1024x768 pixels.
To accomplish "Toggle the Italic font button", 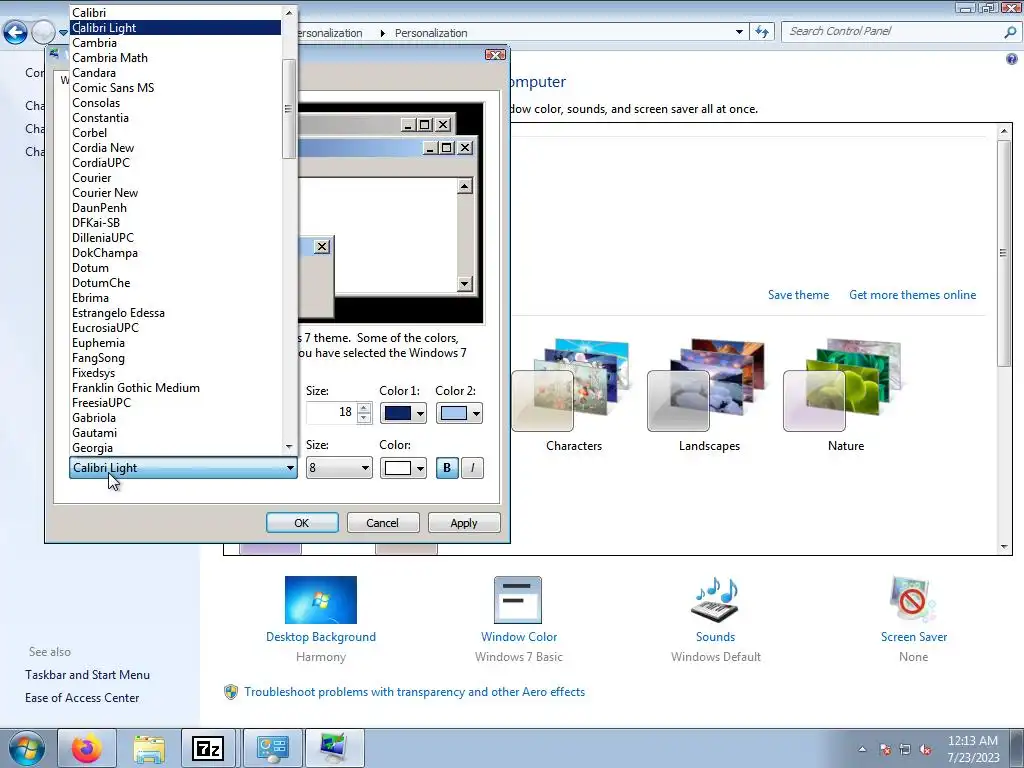I will [472, 468].
